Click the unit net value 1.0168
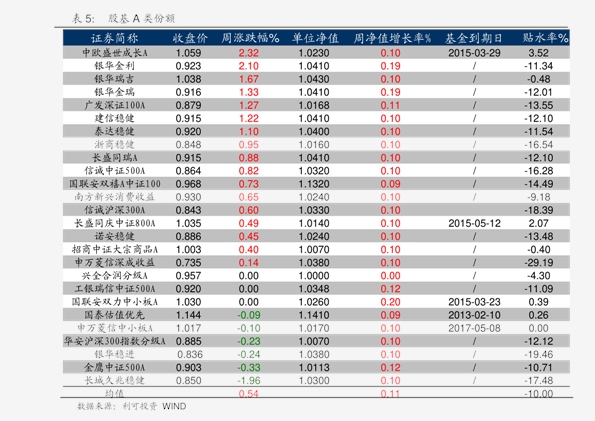The width and height of the screenshot is (595, 421). click(314, 105)
